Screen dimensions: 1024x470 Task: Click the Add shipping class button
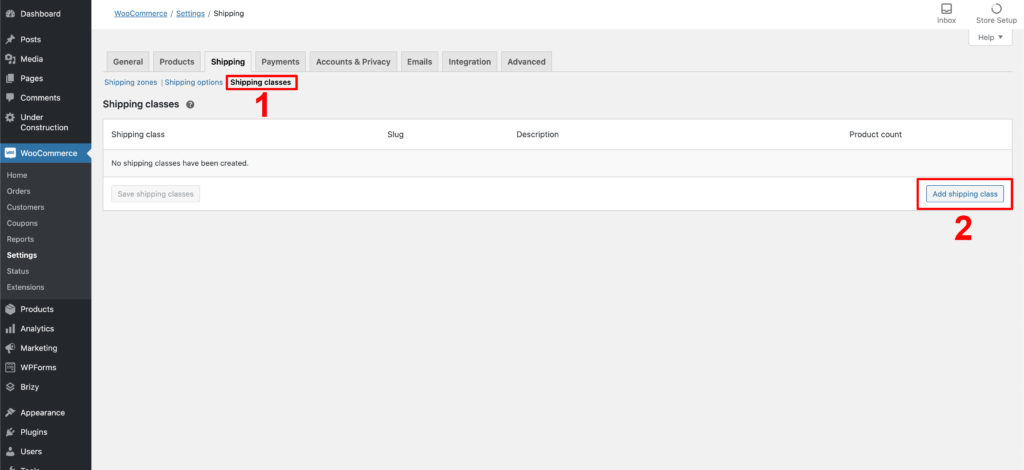click(965, 194)
